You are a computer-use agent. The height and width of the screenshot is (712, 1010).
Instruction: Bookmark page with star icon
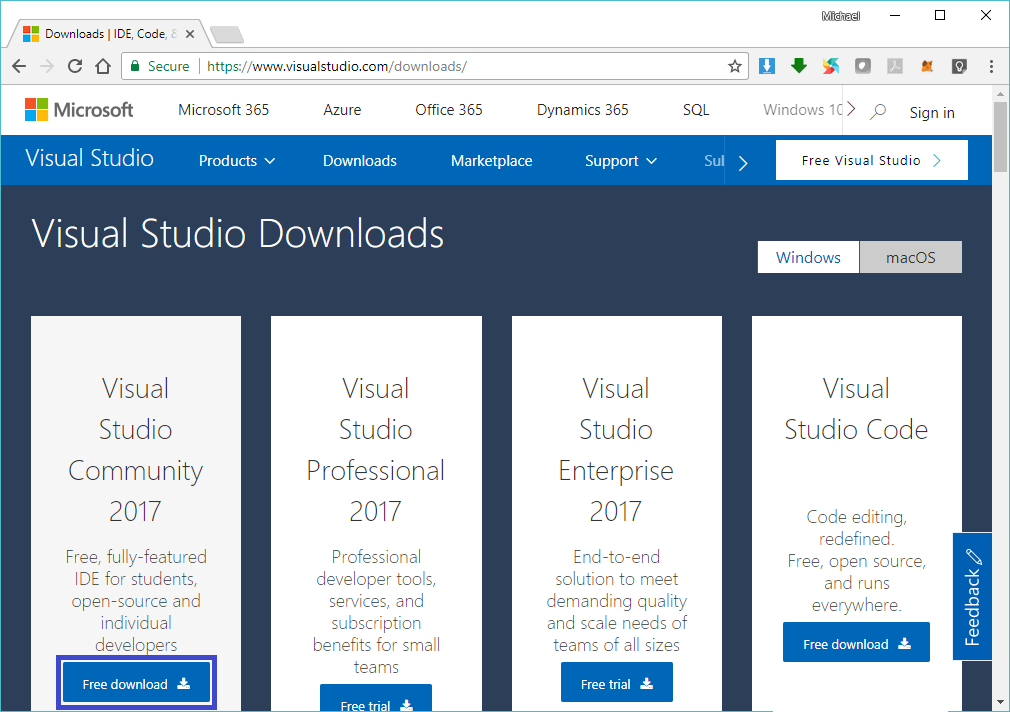(x=734, y=66)
